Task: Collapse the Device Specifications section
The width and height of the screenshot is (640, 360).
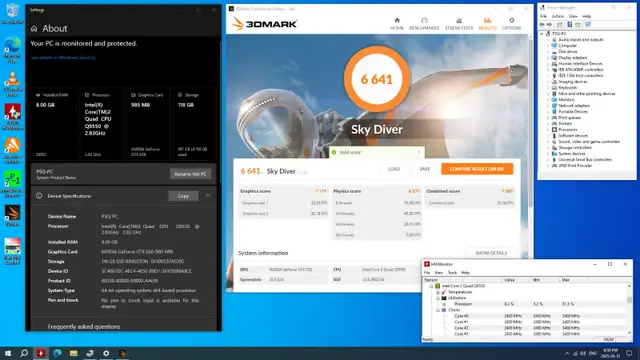Action: (x=208, y=196)
